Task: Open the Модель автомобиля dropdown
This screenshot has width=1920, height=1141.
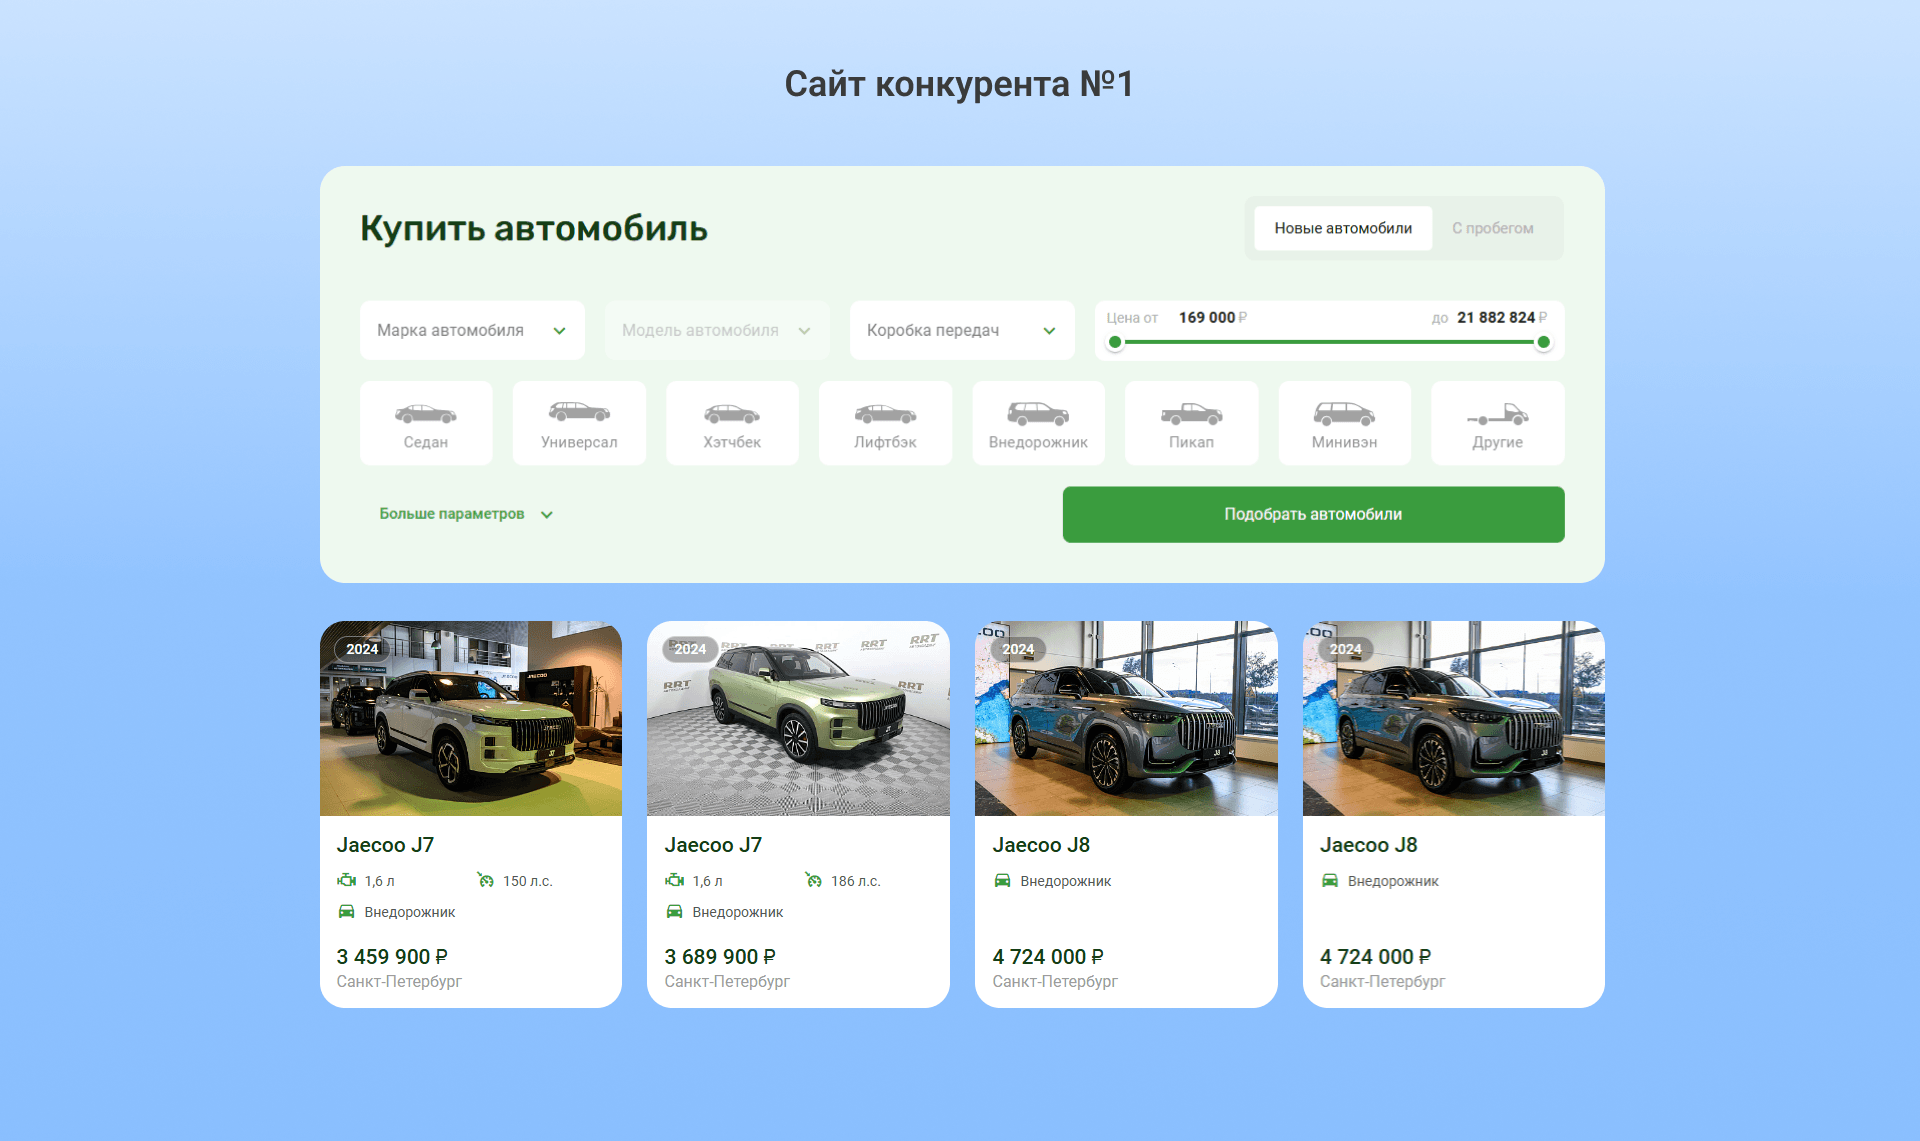Action: 716,330
